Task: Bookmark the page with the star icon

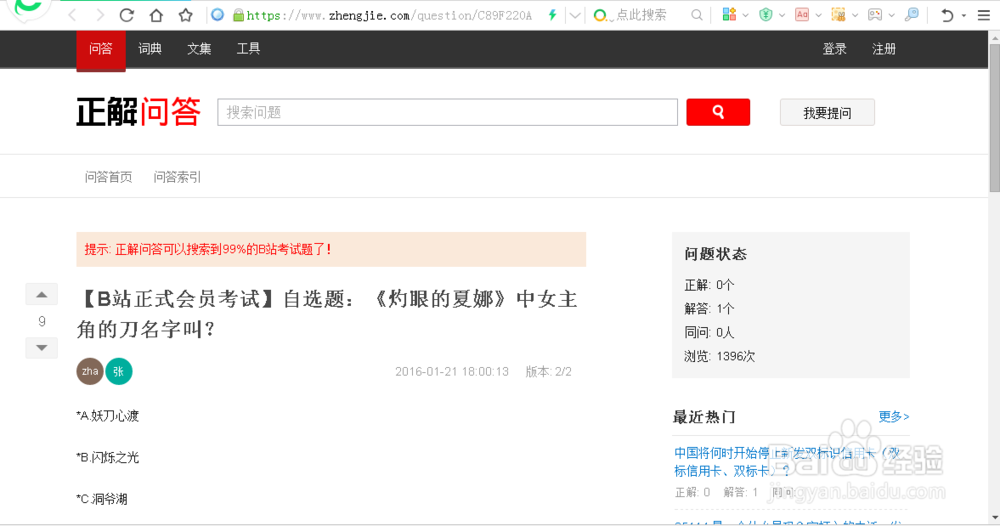Action: click(186, 15)
